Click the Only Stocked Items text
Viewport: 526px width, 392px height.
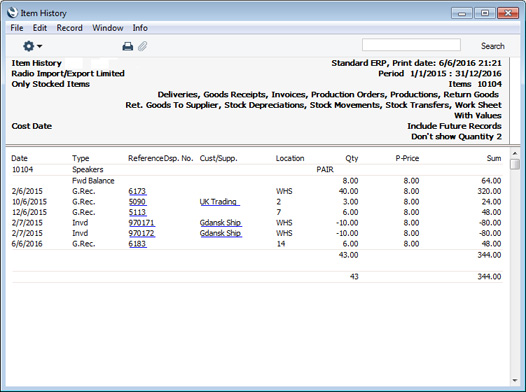[51, 84]
